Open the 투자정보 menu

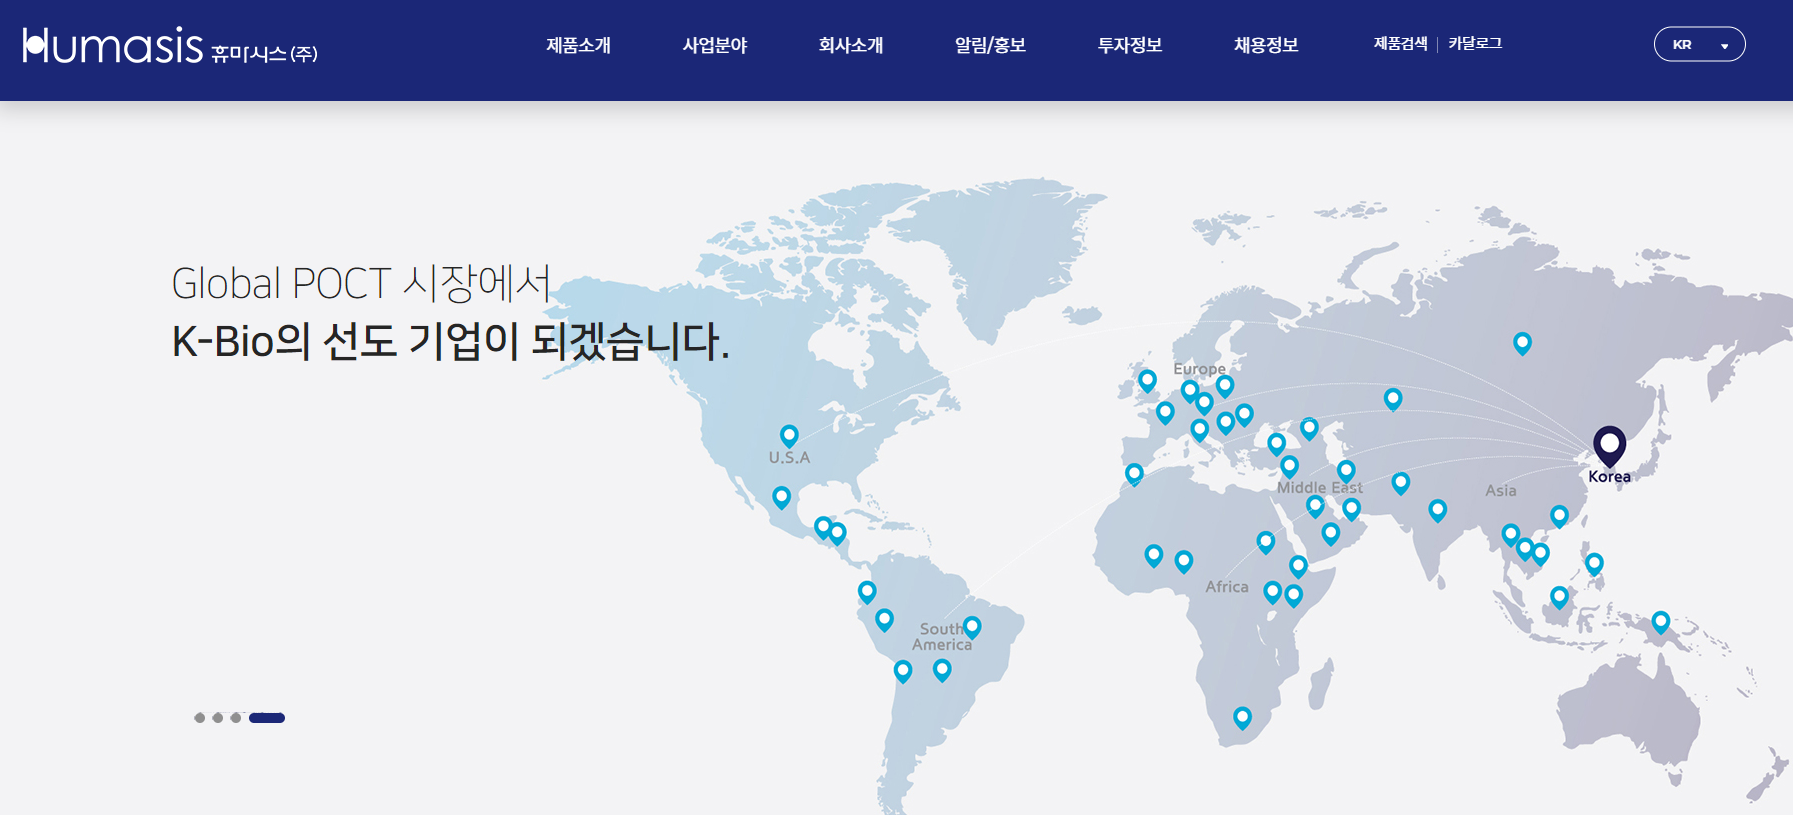(1130, 45)
